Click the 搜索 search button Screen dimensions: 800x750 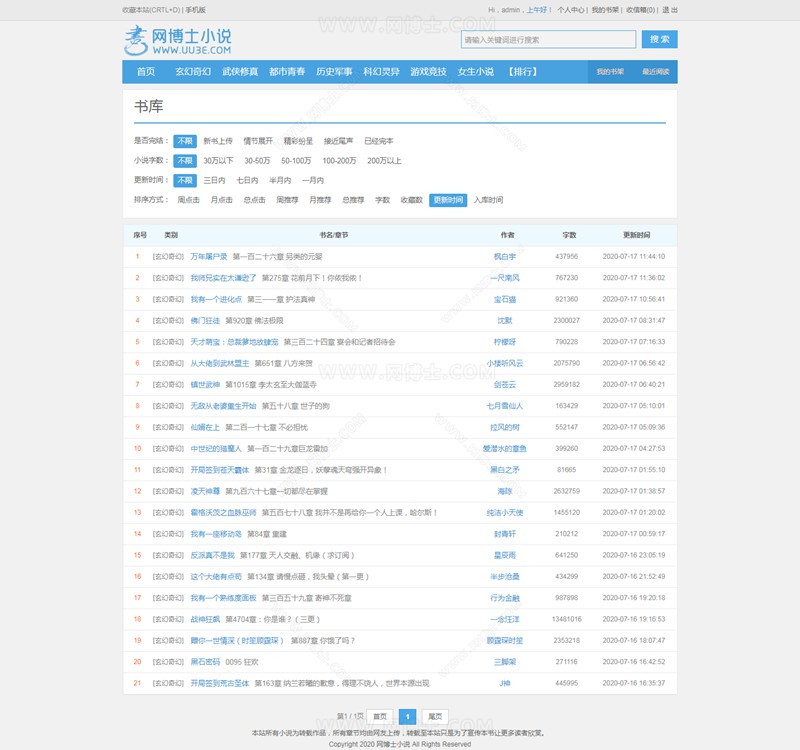coord(659,39)
